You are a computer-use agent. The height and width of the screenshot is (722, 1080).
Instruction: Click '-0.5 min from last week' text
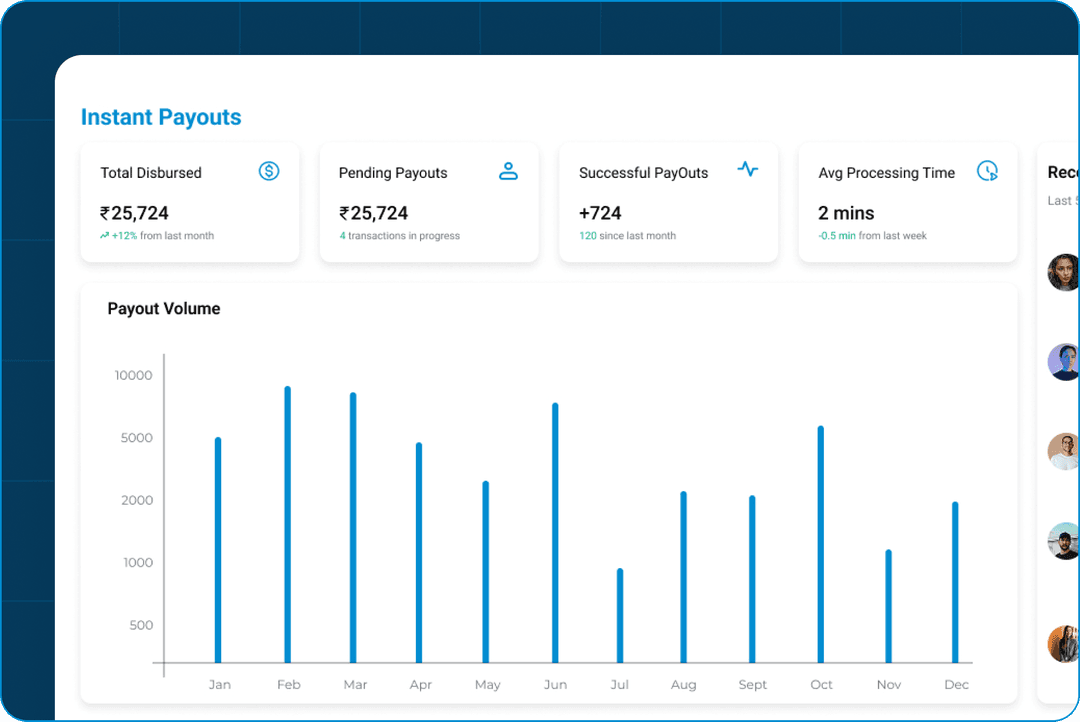coord(872,236)
